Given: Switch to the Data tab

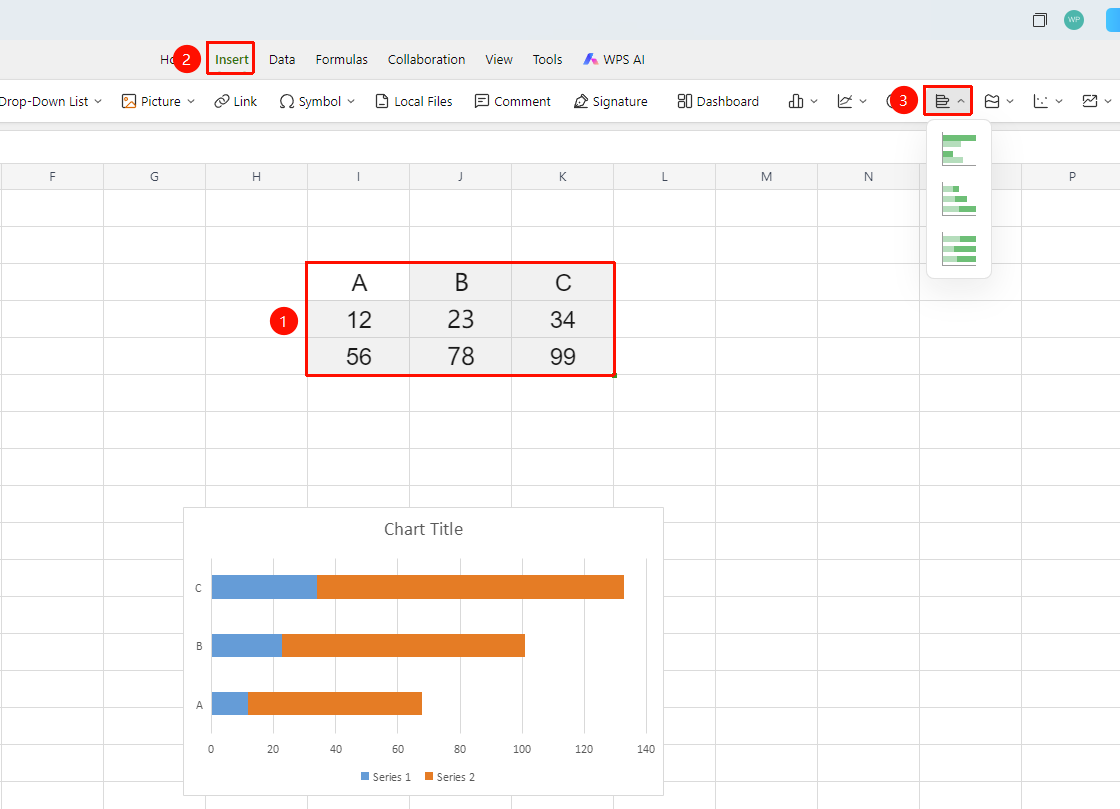Looking at the screenshot, I should [282, 59].
